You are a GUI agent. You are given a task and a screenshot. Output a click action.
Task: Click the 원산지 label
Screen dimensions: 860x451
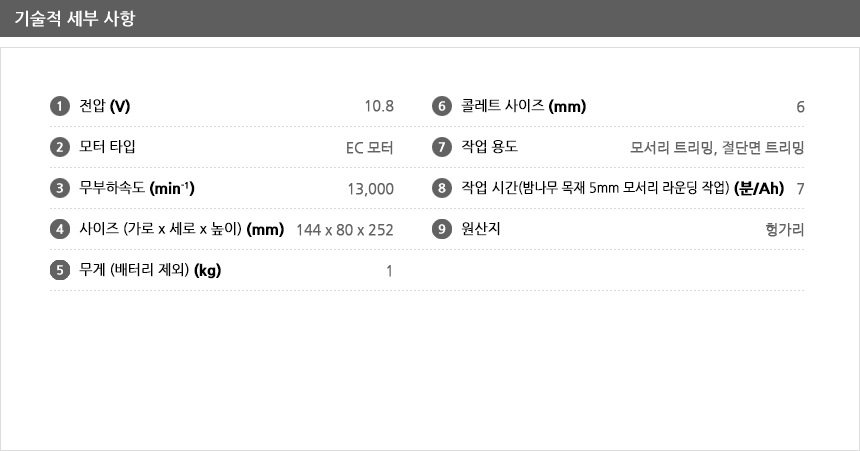pos(481,229)
